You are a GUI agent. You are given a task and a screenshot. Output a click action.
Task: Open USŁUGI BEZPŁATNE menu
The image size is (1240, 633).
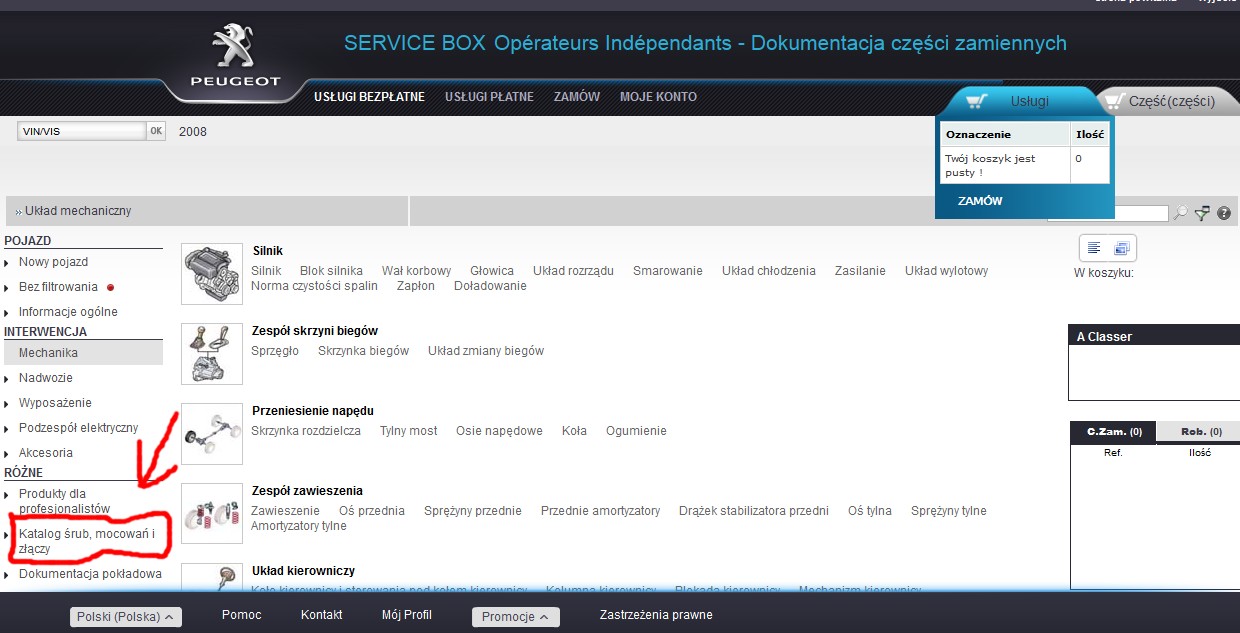[x=369, y=97]
